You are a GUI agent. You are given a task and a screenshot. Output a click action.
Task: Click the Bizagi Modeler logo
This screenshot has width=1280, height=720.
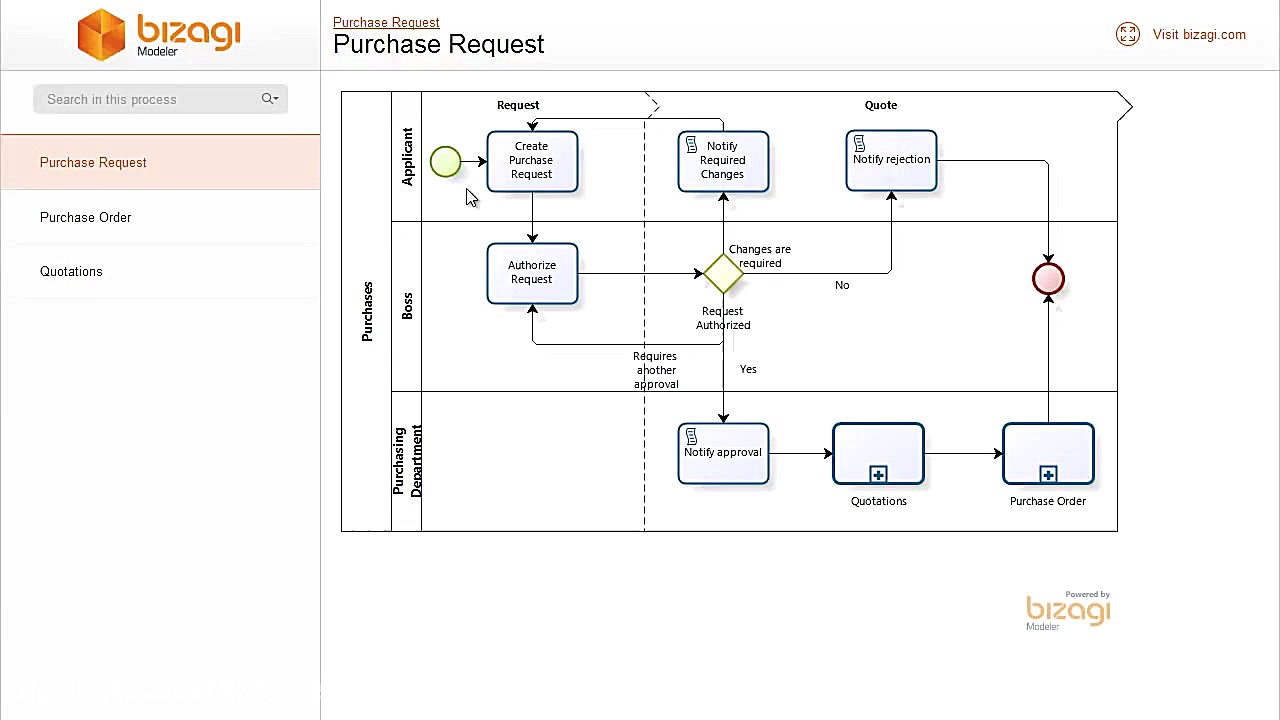[x=158, y=34]
